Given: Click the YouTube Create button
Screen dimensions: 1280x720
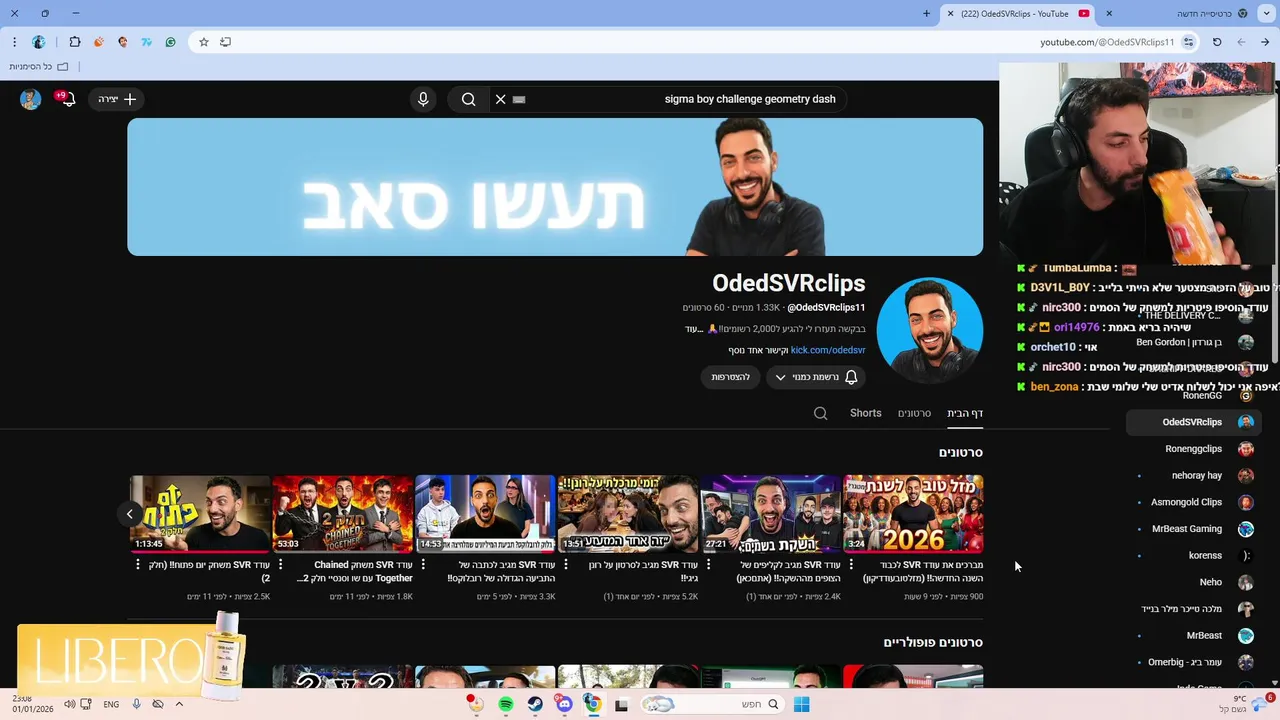Looking at the screenshot, I should [117, 99].
